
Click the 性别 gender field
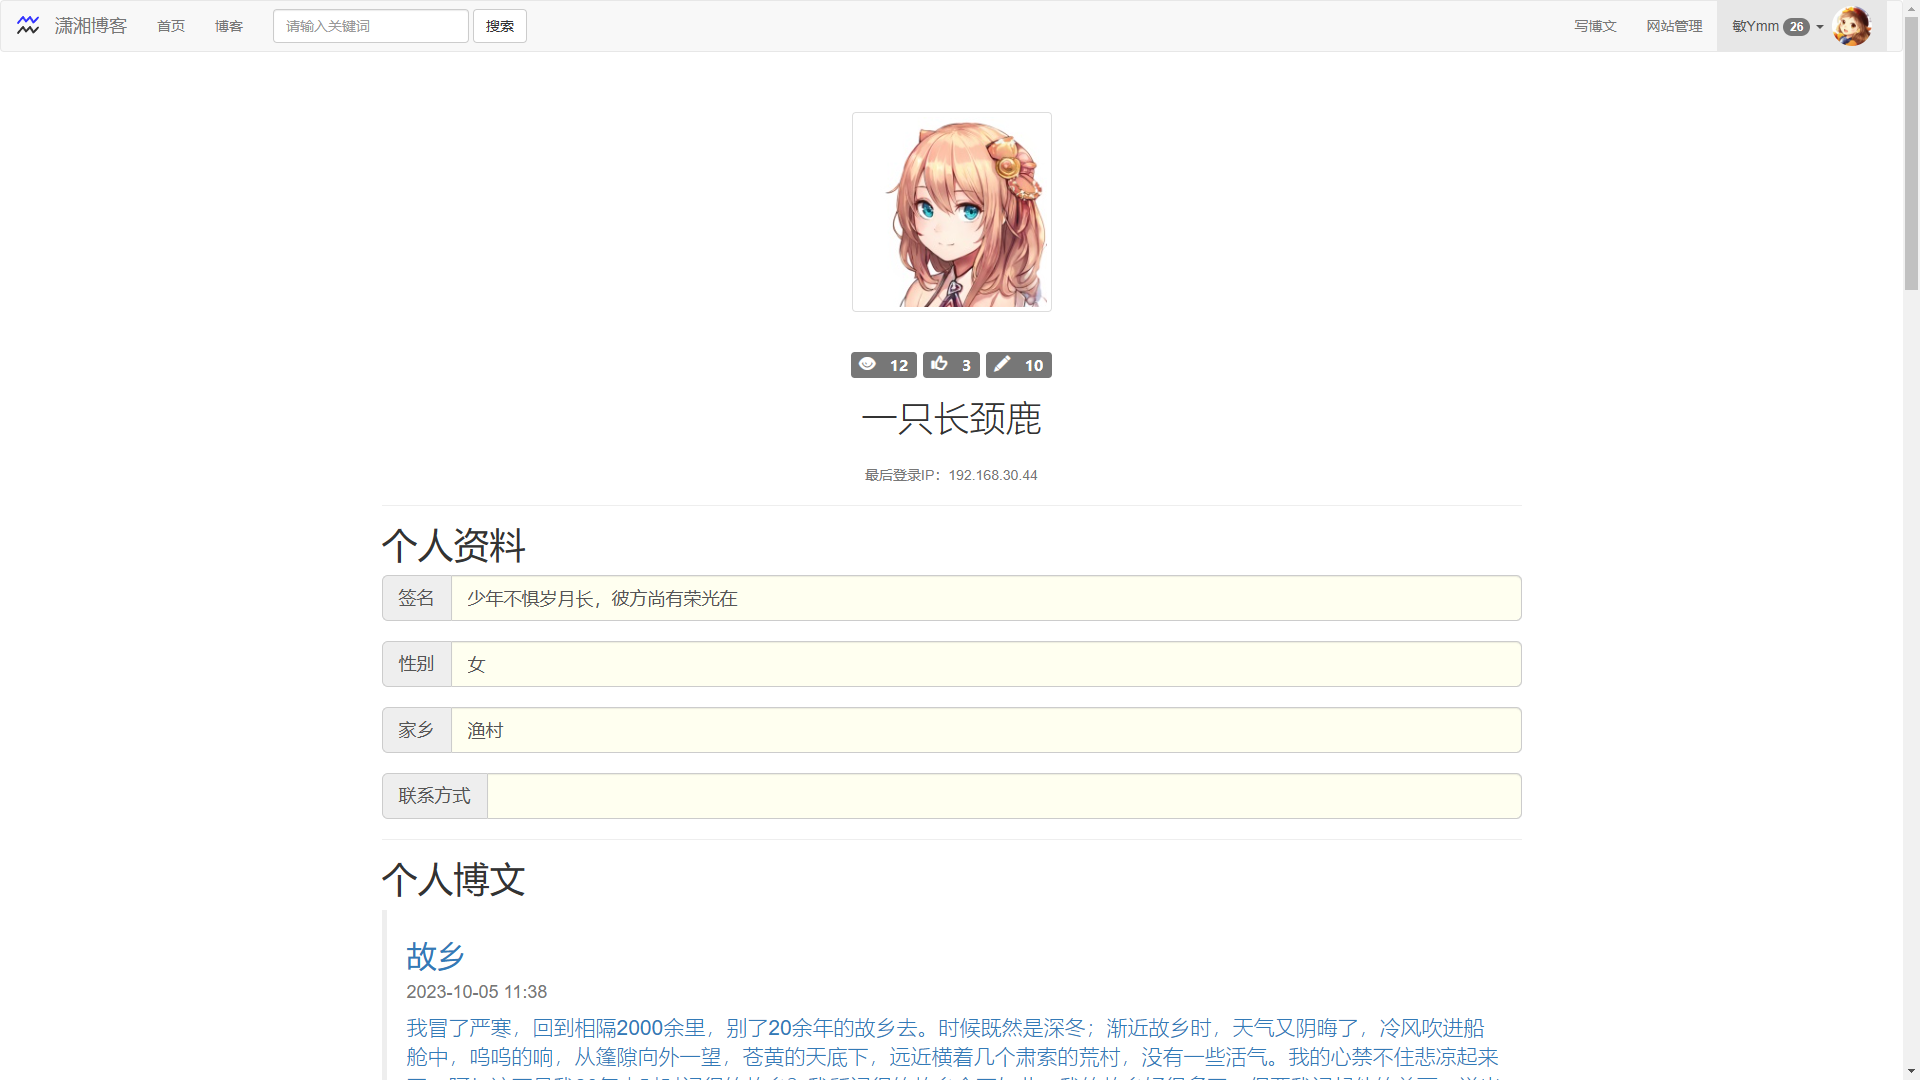click(x=985, y=664)
